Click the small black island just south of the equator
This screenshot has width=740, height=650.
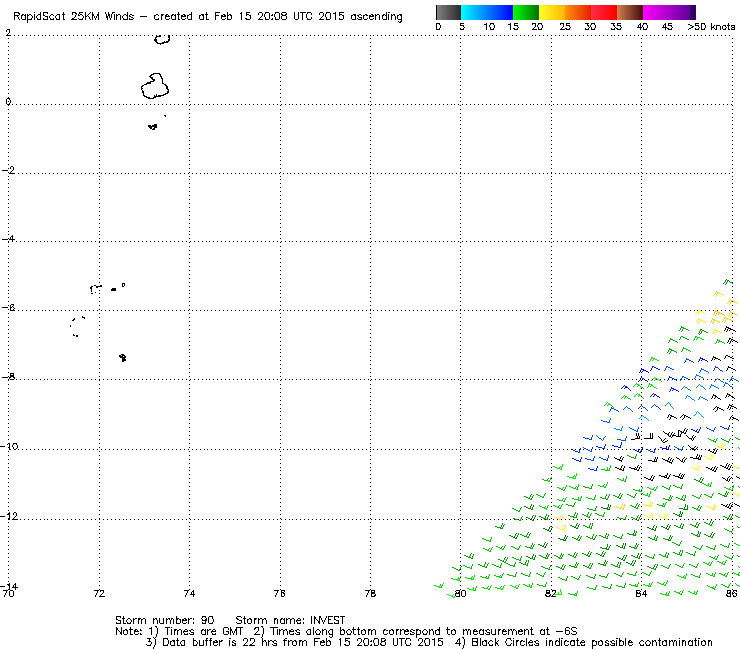[x=152, y=127]
